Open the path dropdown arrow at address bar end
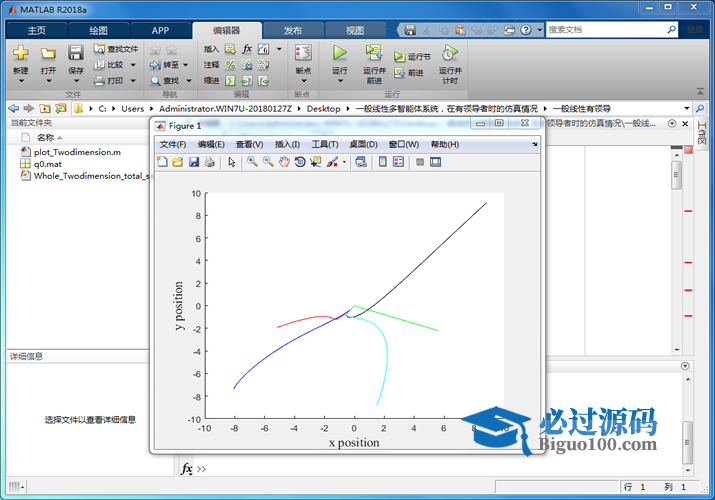 [686, 108]
